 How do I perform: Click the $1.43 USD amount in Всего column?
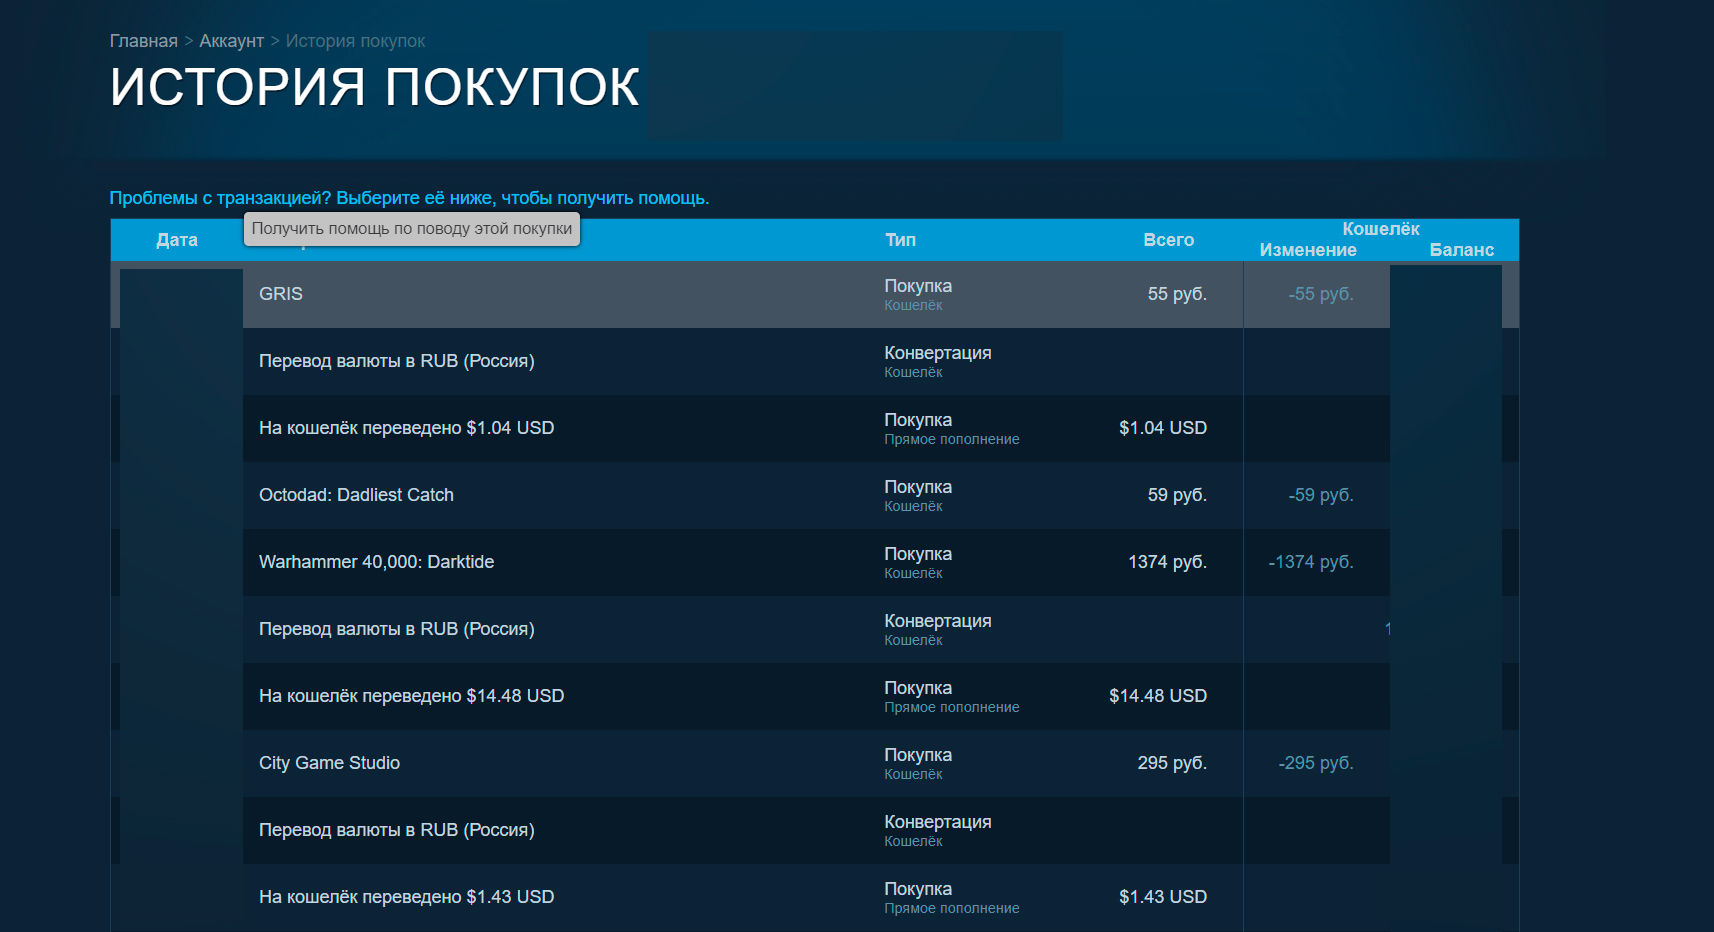tap(1163, 897)
